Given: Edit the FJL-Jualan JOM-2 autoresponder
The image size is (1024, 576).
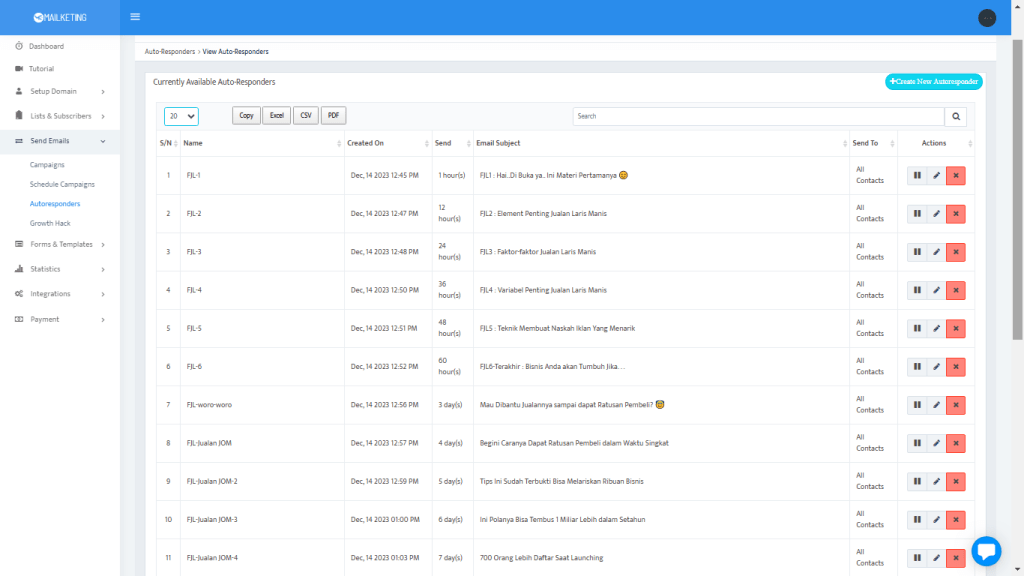Looking at the screenshot, I should coord(936,481).
